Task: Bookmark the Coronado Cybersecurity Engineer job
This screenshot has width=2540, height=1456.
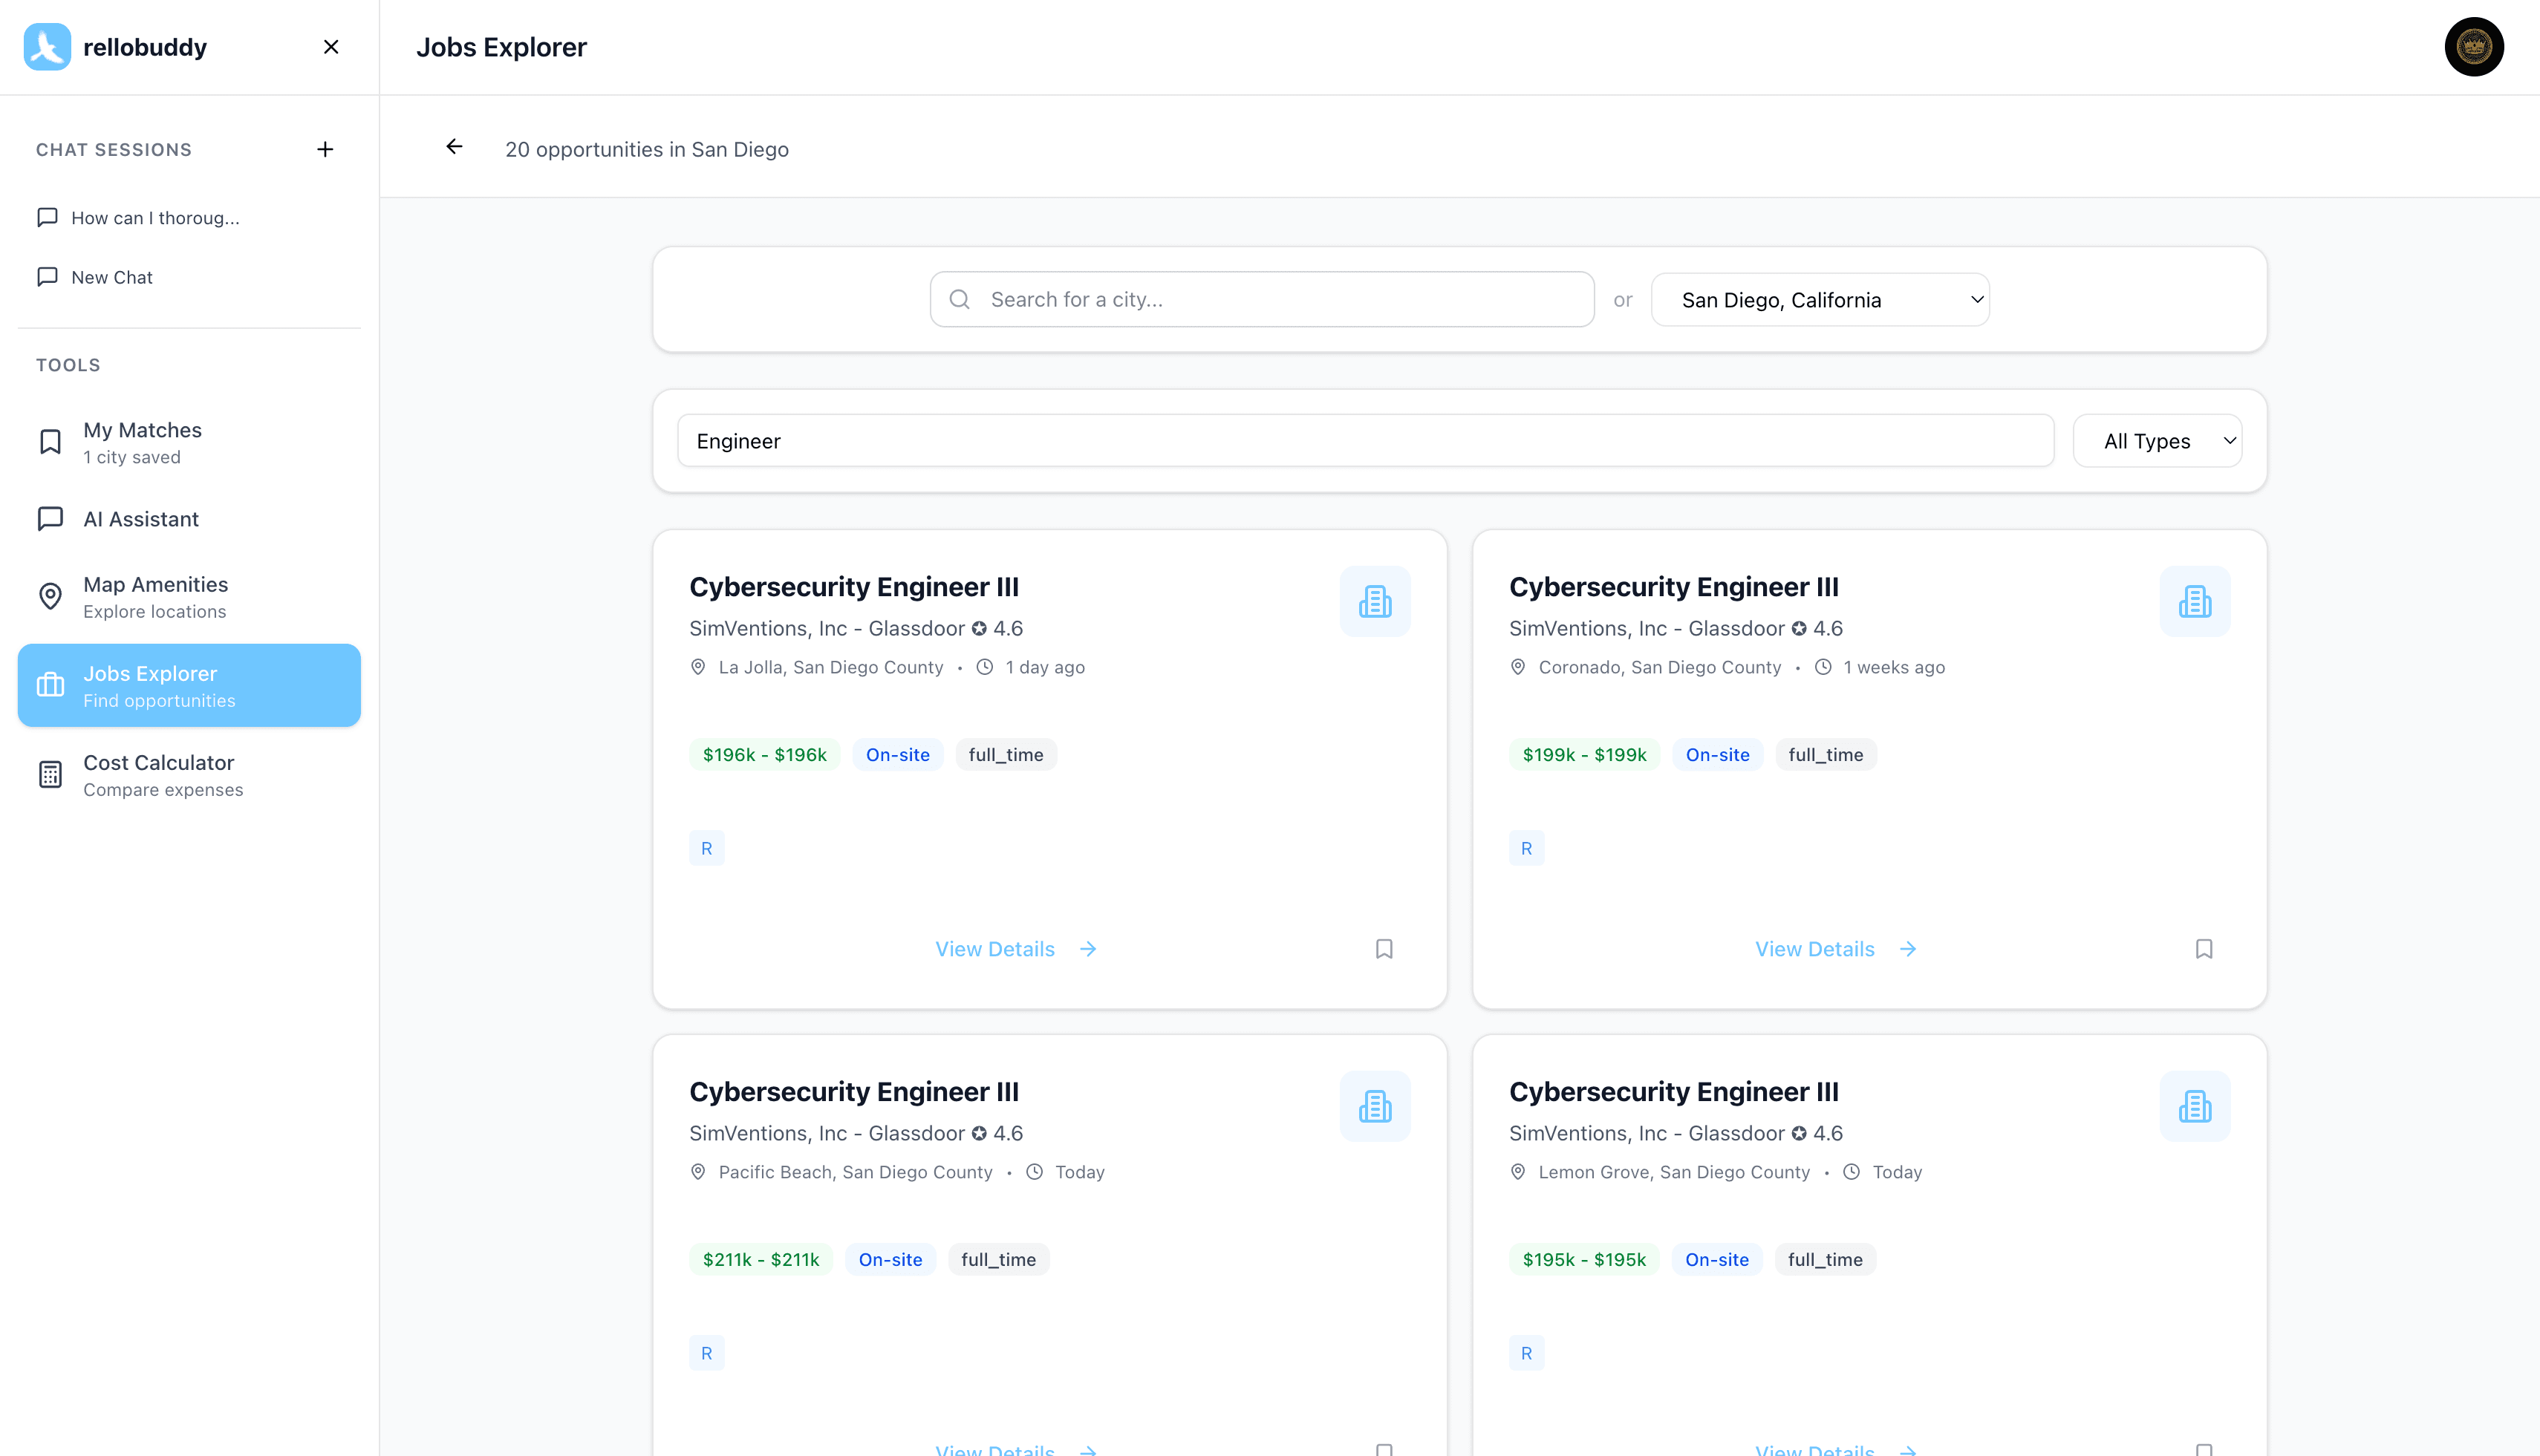Action: pyautogui.click(x=2203, y=948)
